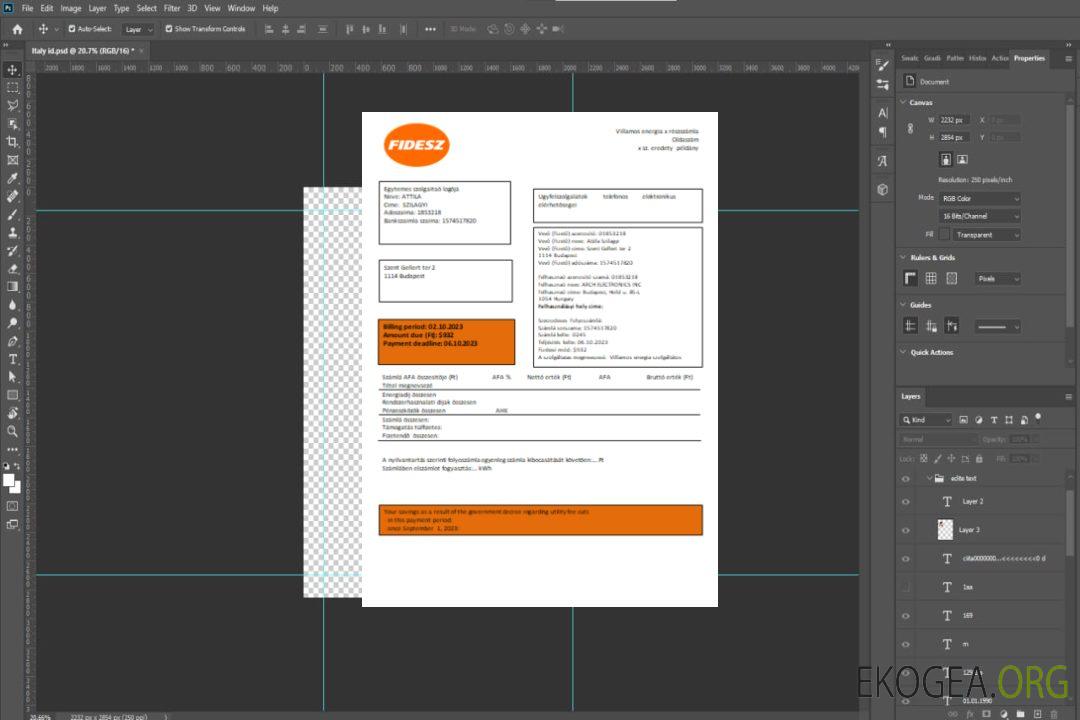Open the Character panel icon
Viewport: 1080px width, 720px height.
883,112
